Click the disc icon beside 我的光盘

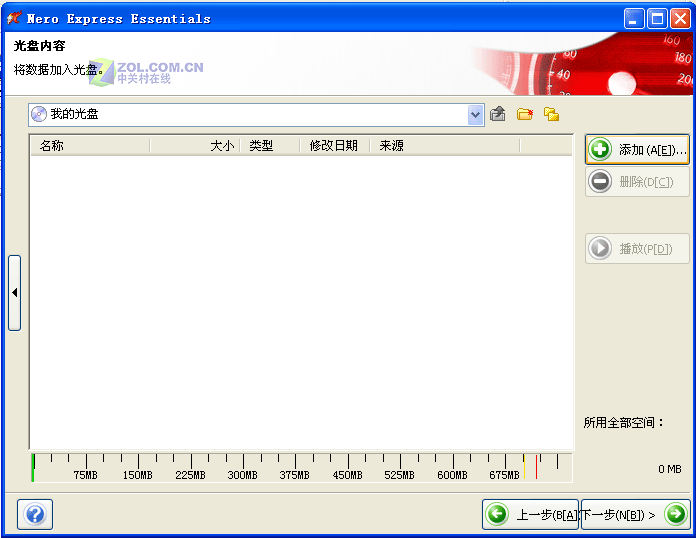39,114
